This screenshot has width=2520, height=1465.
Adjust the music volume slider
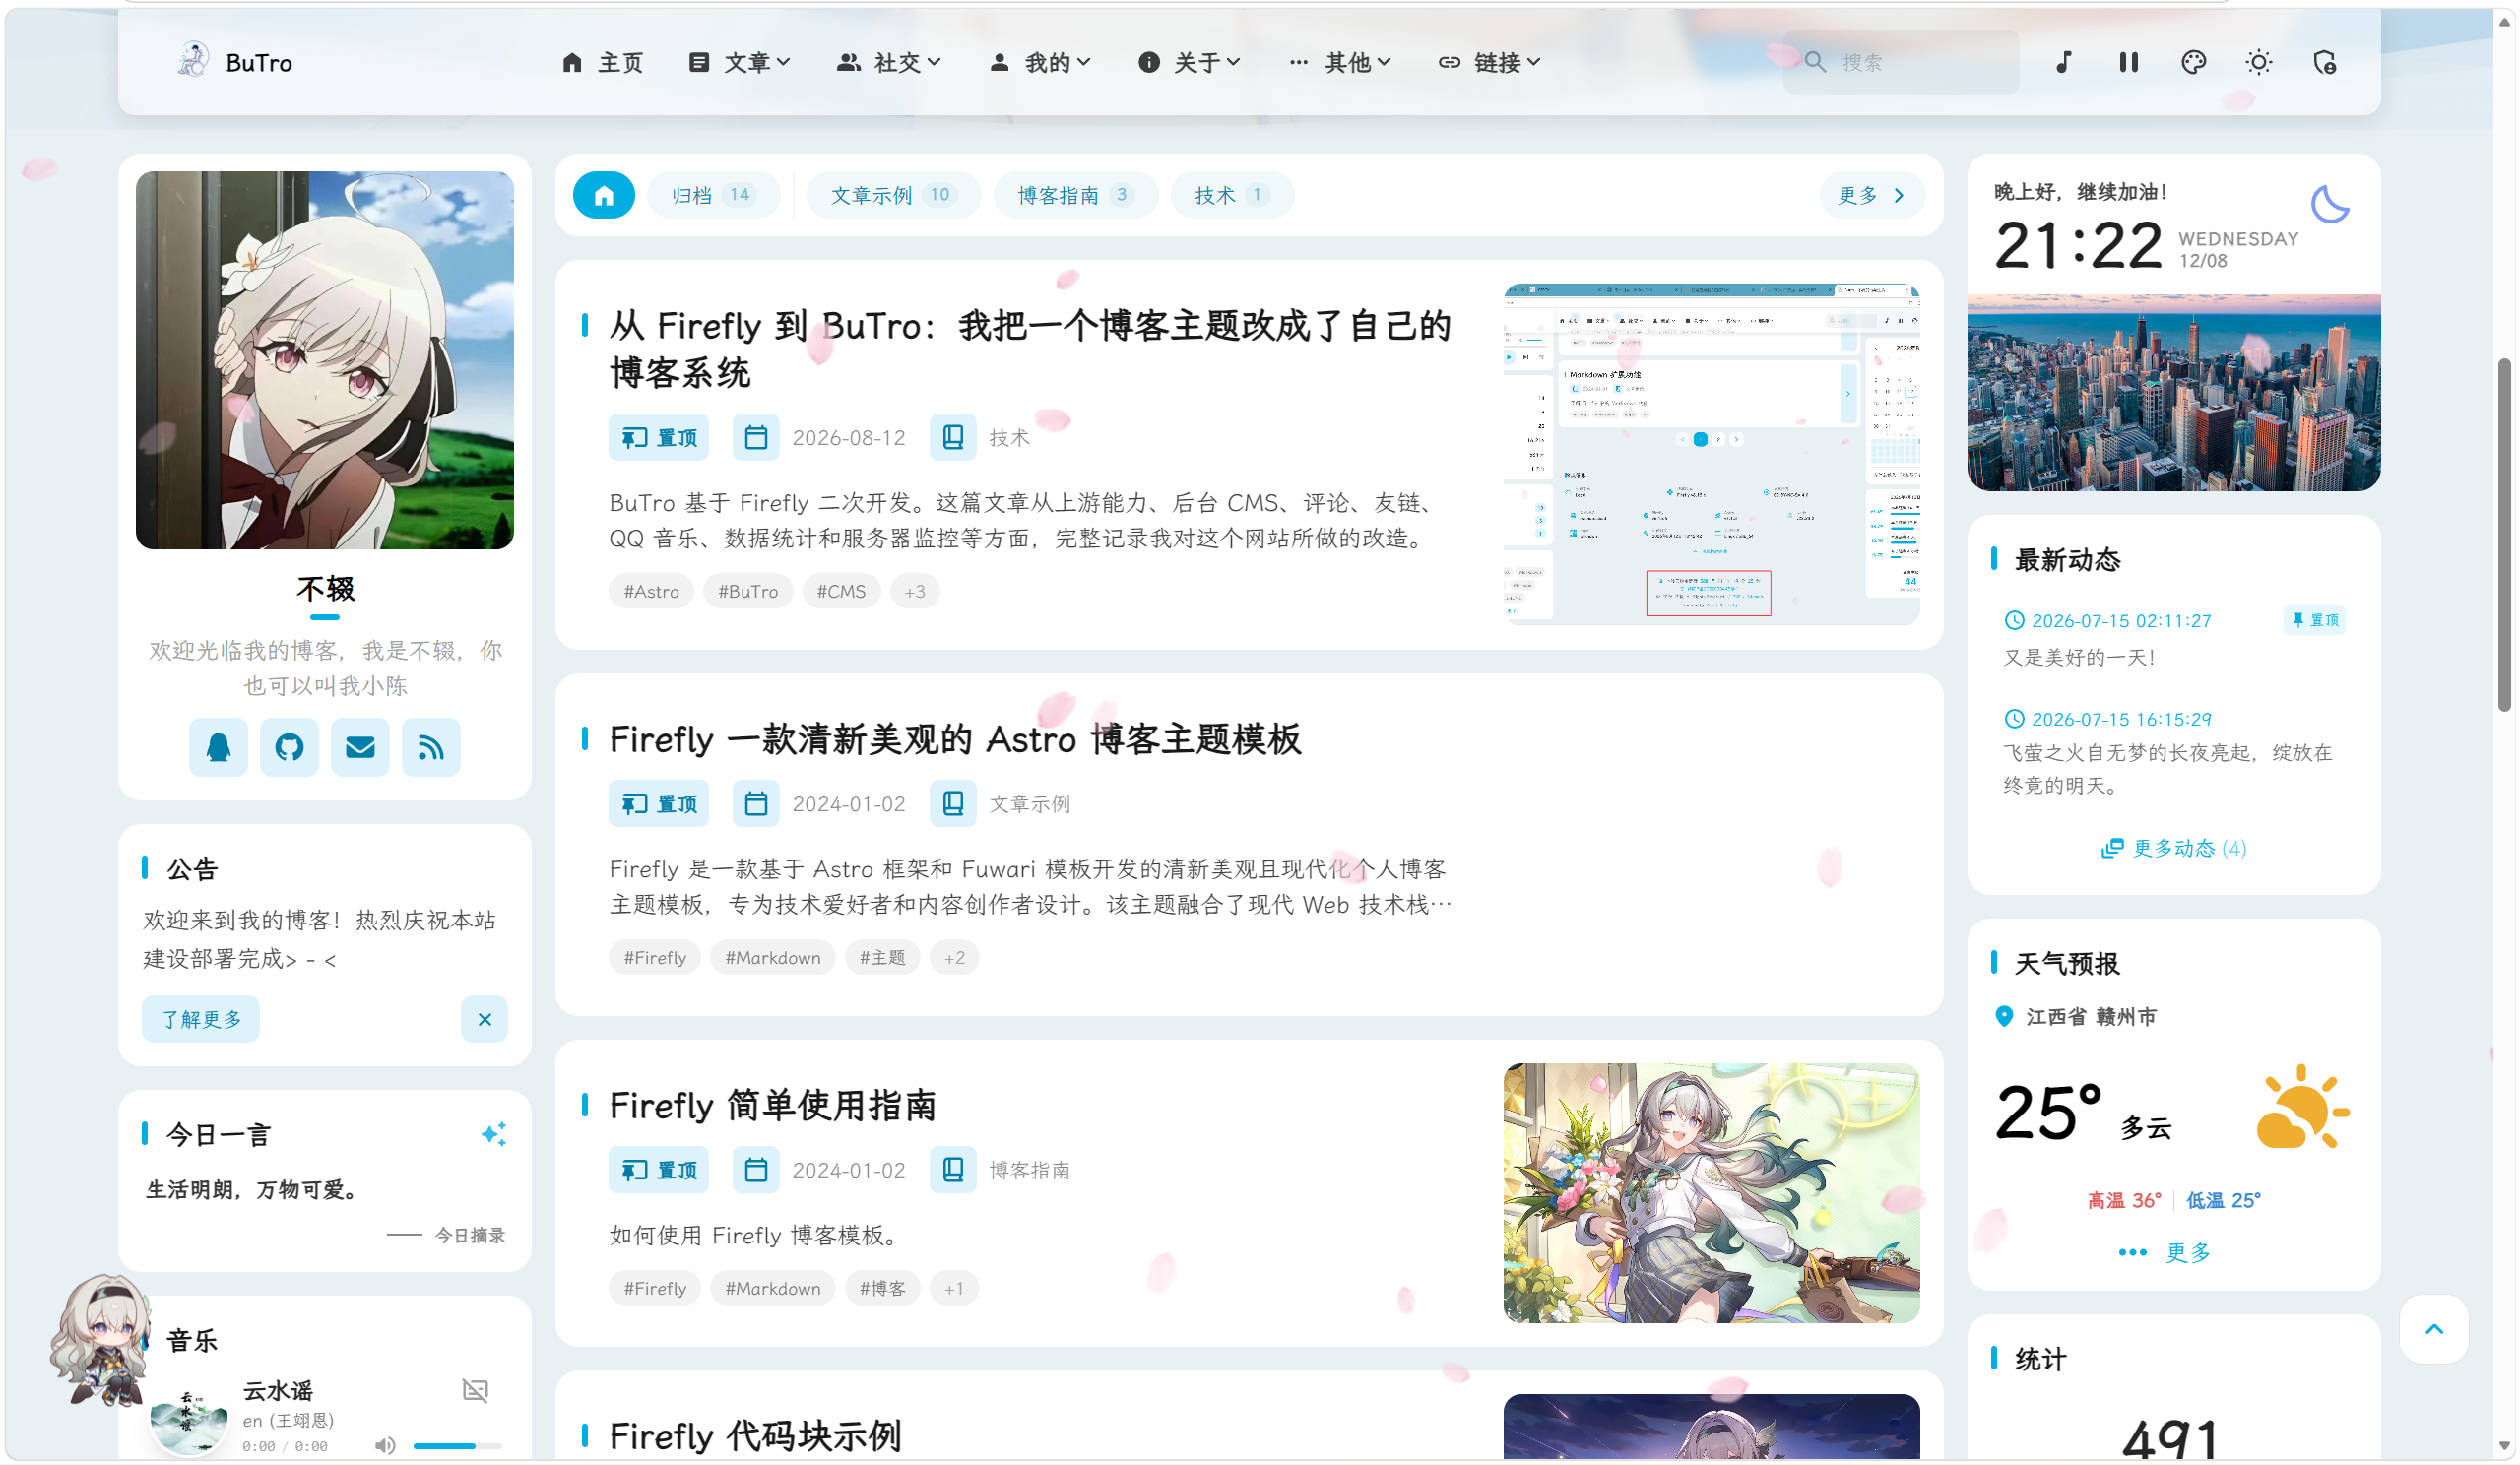458,1445
